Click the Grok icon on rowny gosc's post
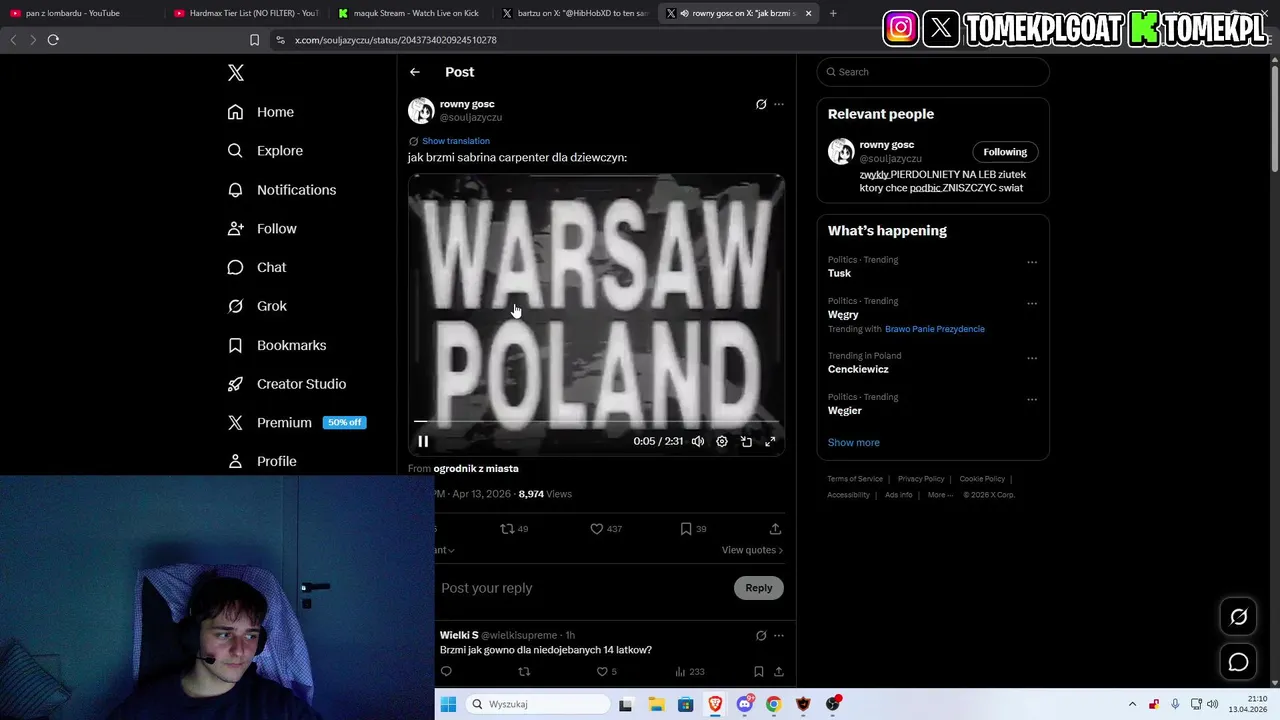The width and height of the screenshot is (1280, 720). (761, 104)
